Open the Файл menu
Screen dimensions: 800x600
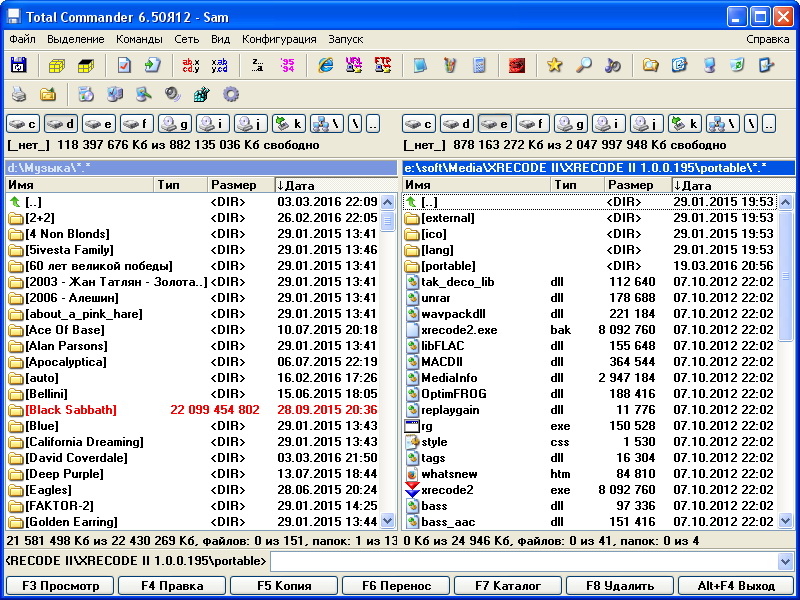pyautogui.click(x=22, y=39)
